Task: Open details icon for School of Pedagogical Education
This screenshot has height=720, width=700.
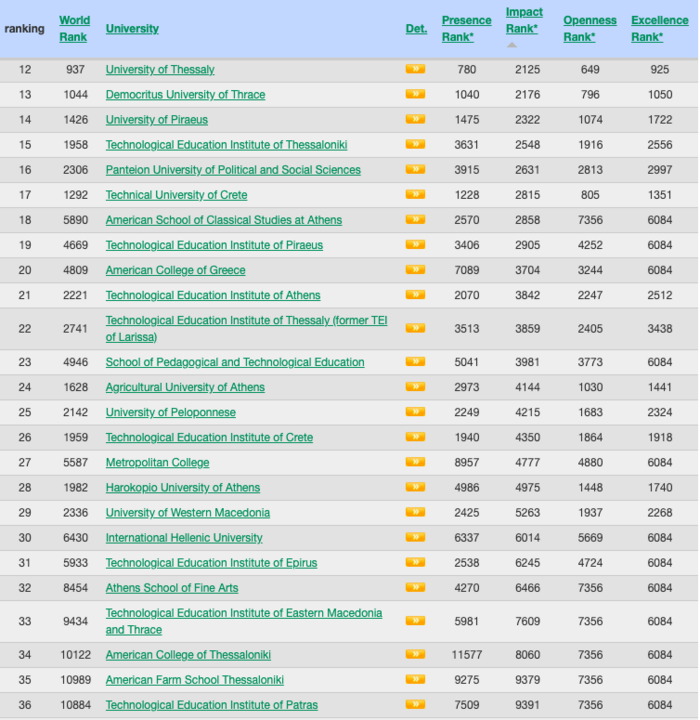Action: (415, 361)
